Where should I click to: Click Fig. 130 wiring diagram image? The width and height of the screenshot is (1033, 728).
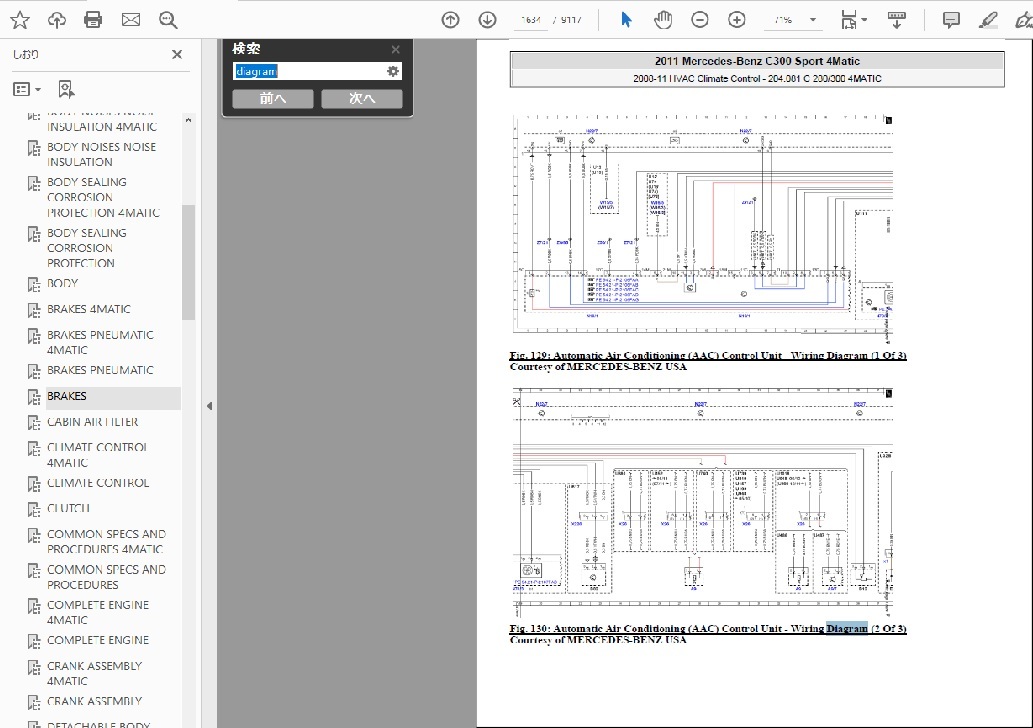pyautogui.click(x=703, y=503)
